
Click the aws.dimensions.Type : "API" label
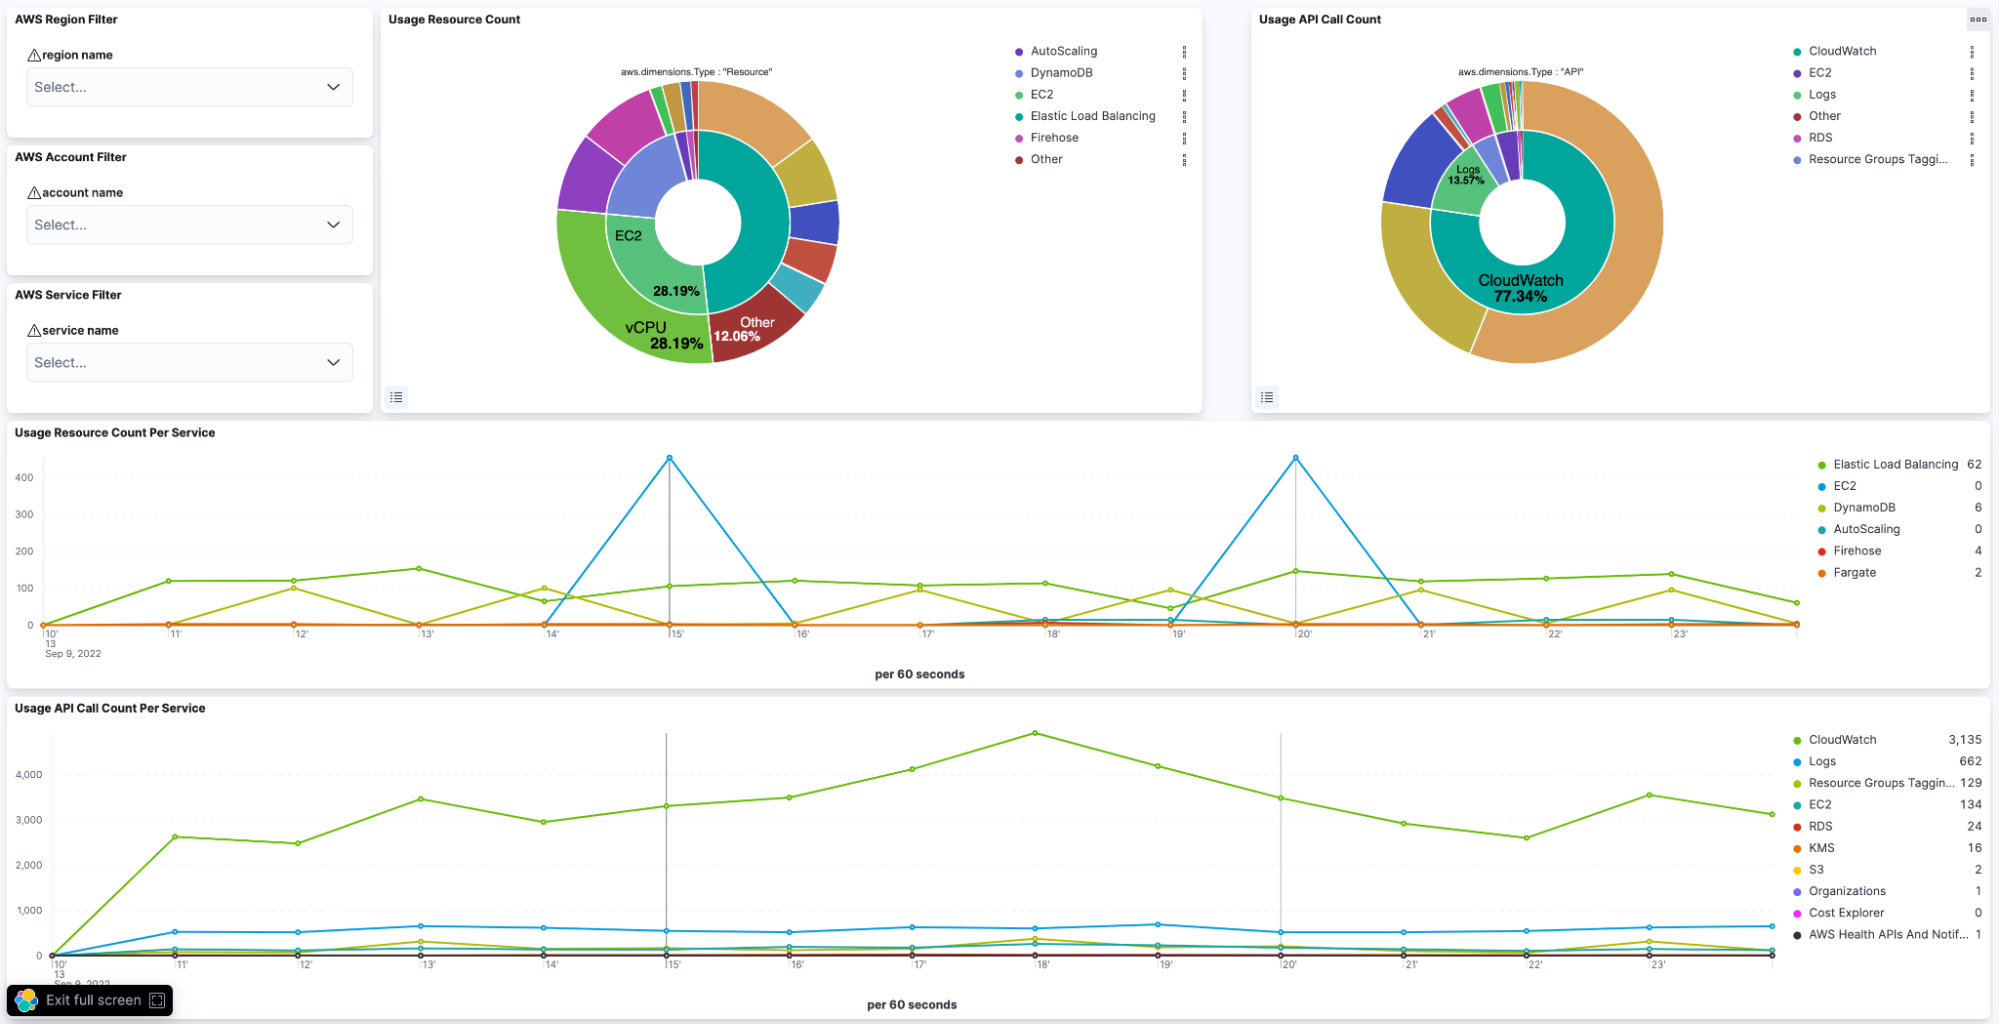point(1520,72)
